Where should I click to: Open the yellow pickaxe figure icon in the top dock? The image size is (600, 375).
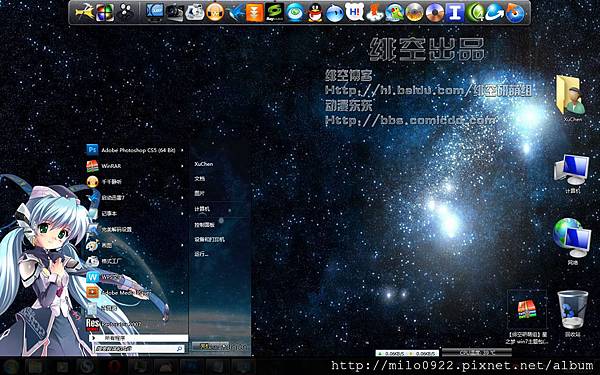coord(85,12)
